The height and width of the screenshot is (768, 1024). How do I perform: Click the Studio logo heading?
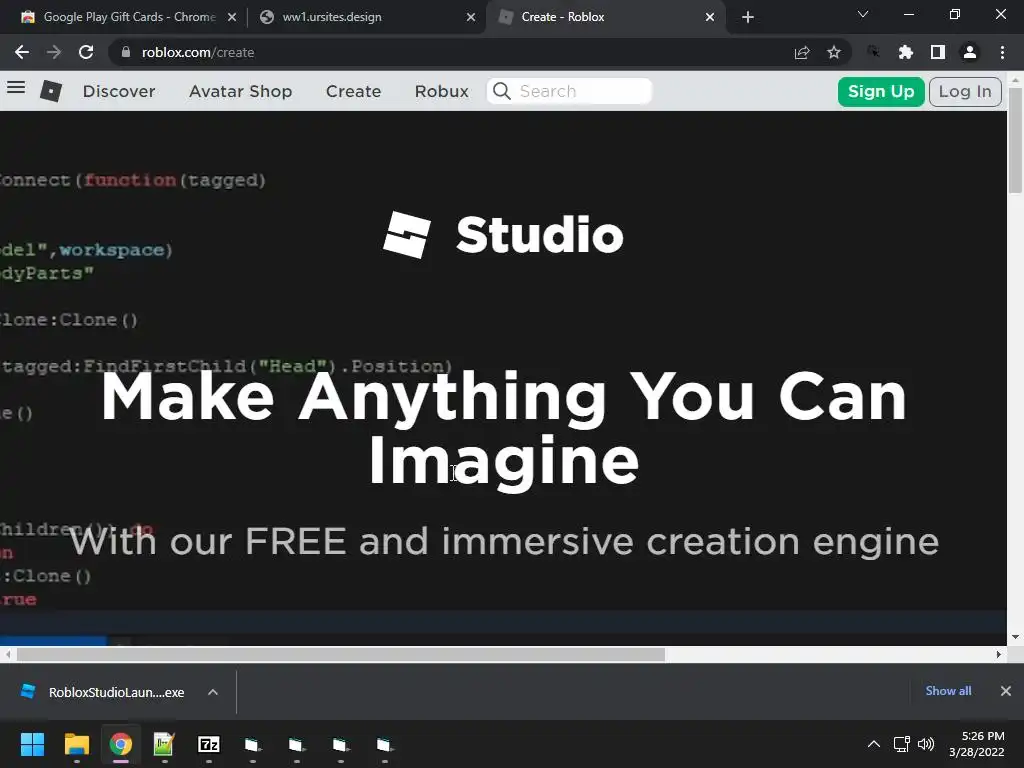[504, 235]
